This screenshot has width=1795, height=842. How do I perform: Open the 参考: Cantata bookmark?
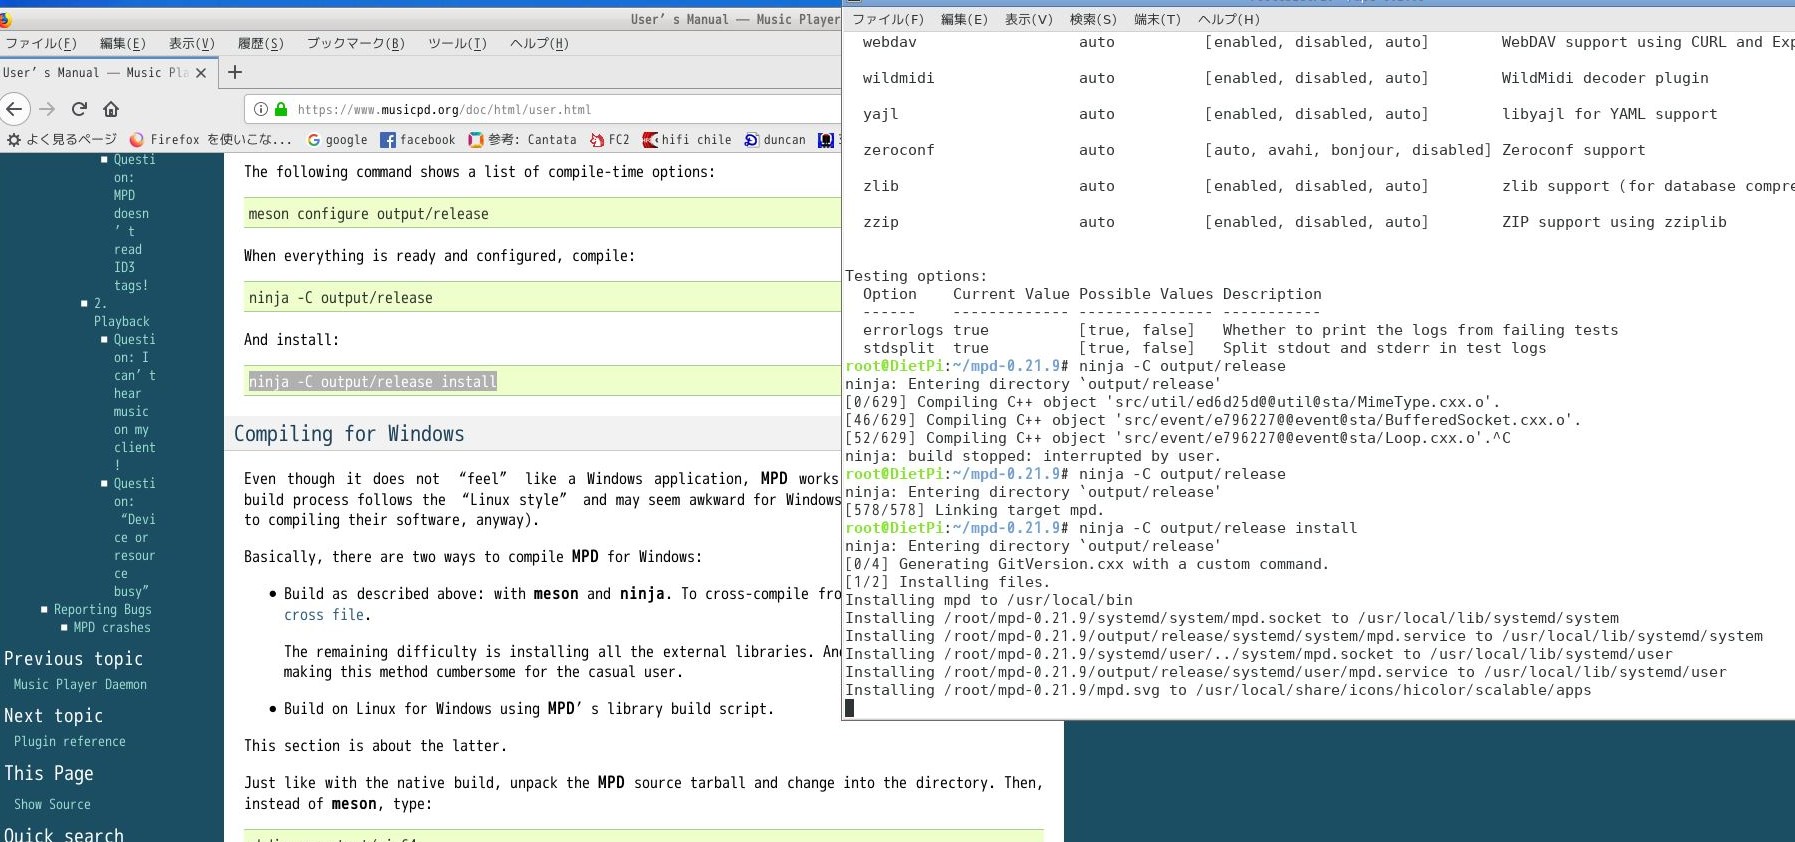point(523,140)
